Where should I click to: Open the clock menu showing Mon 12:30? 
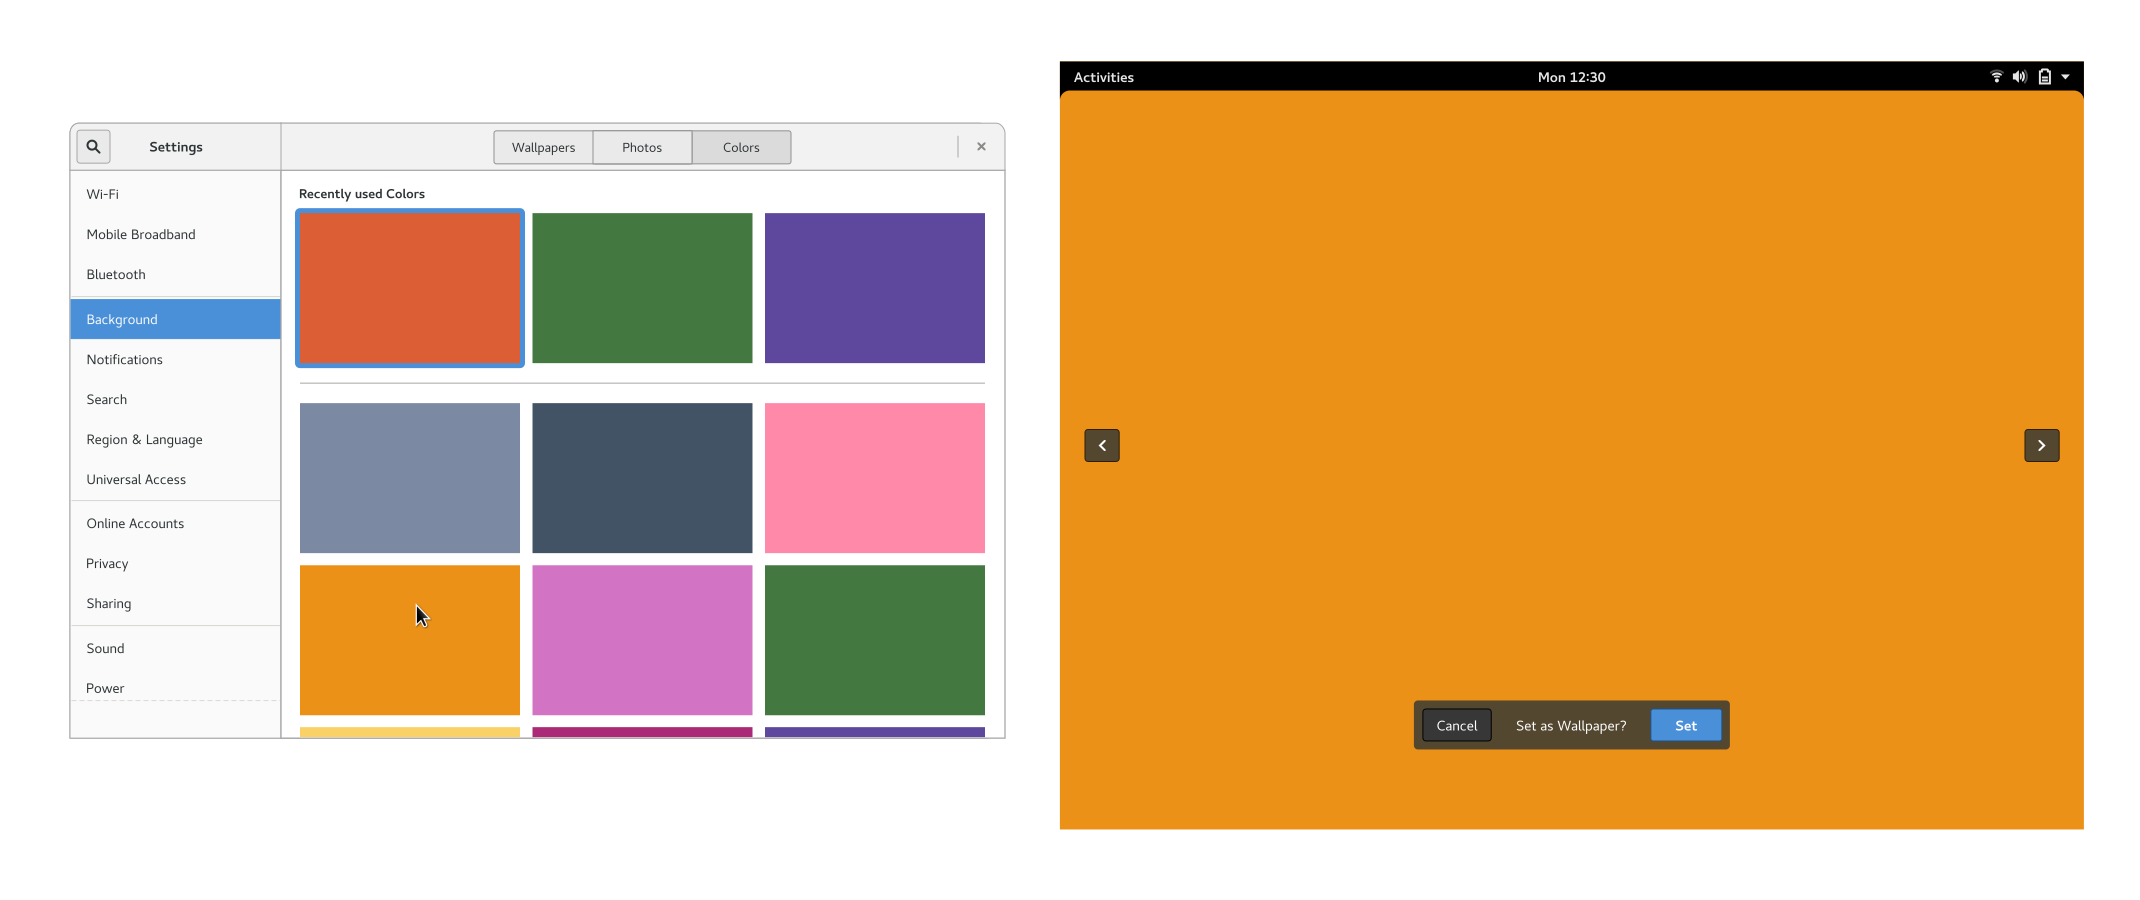[1571, 77]
